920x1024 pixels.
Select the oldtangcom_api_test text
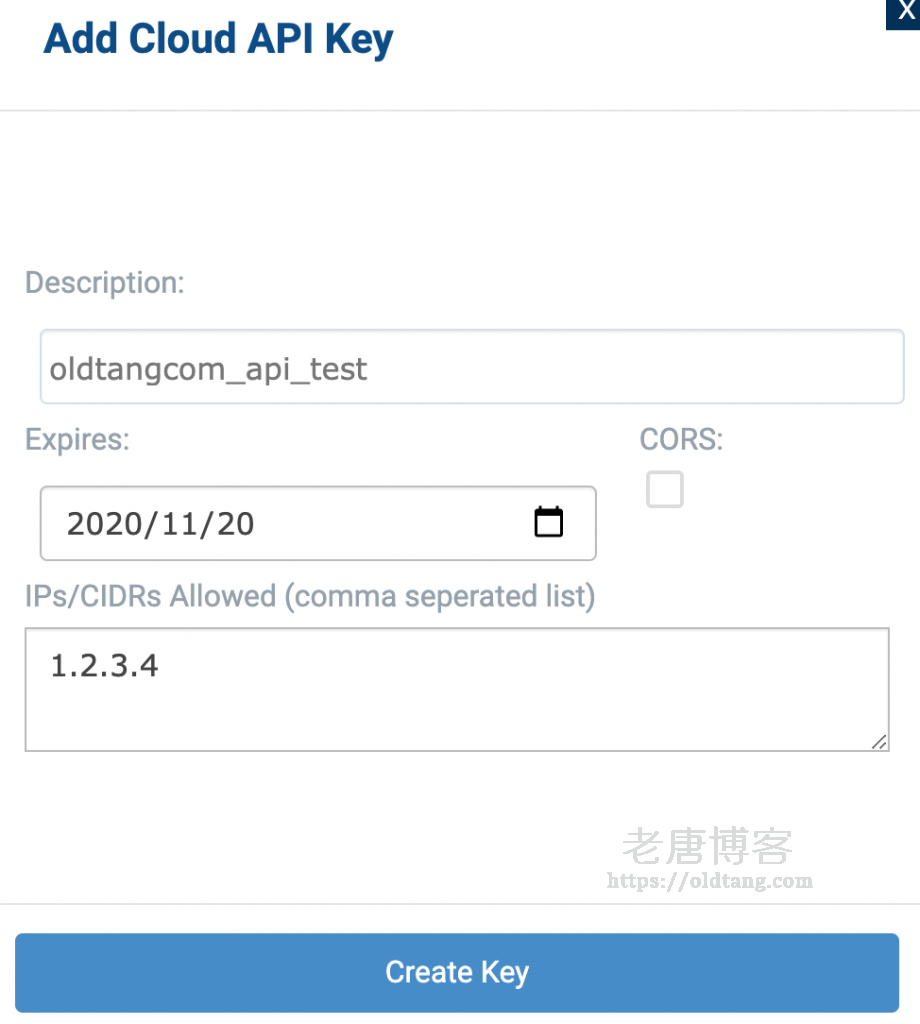click(209, 369)
